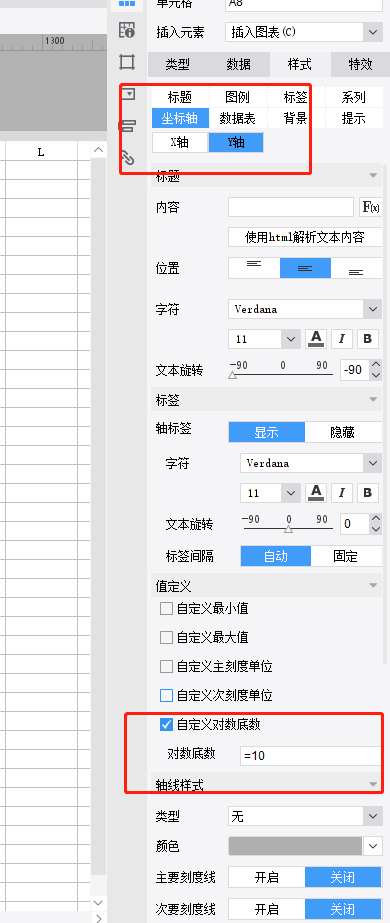Click the title 文本旋转 slider track

pyautogui.click(x=281, y=374)
